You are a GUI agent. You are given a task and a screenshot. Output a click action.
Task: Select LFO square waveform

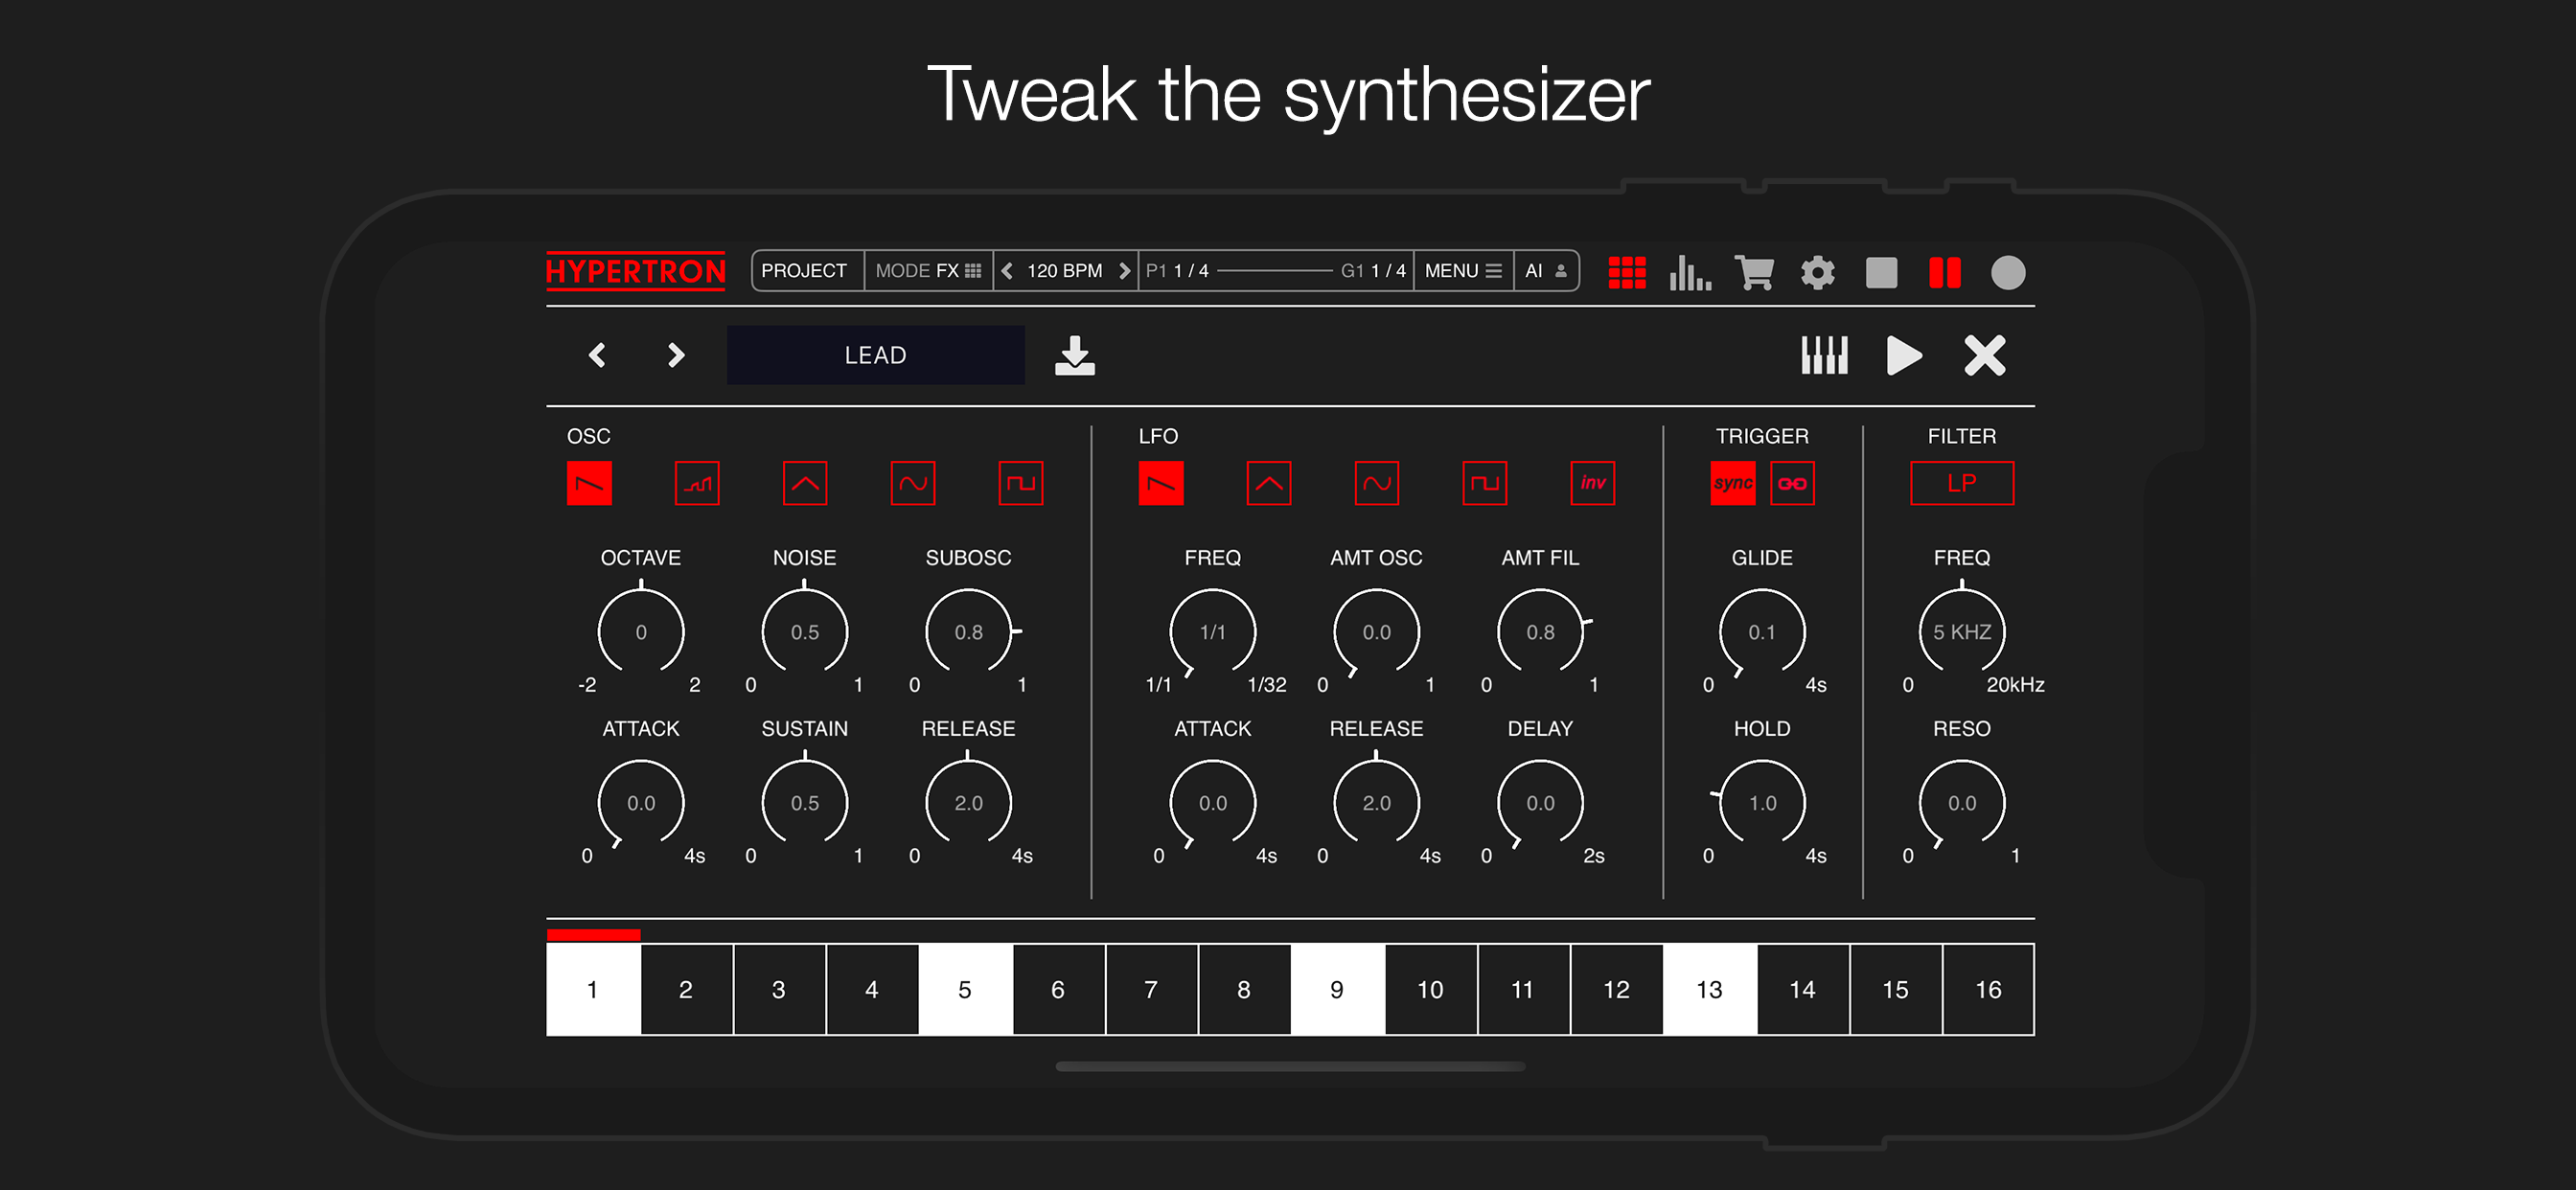[1485, 483]
